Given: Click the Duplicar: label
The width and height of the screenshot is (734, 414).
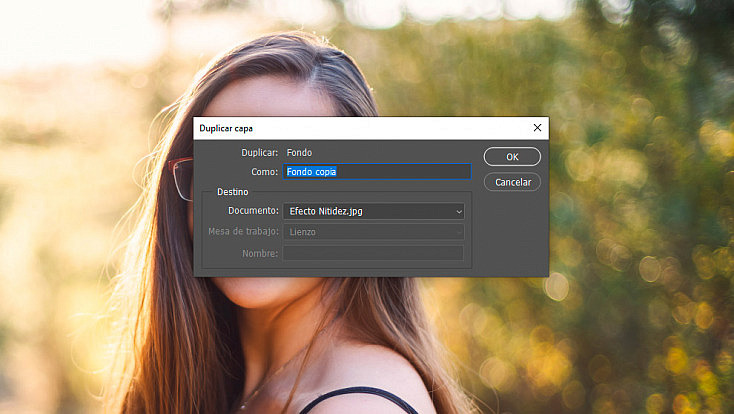Looking at the screenshot, I should 259,153.
